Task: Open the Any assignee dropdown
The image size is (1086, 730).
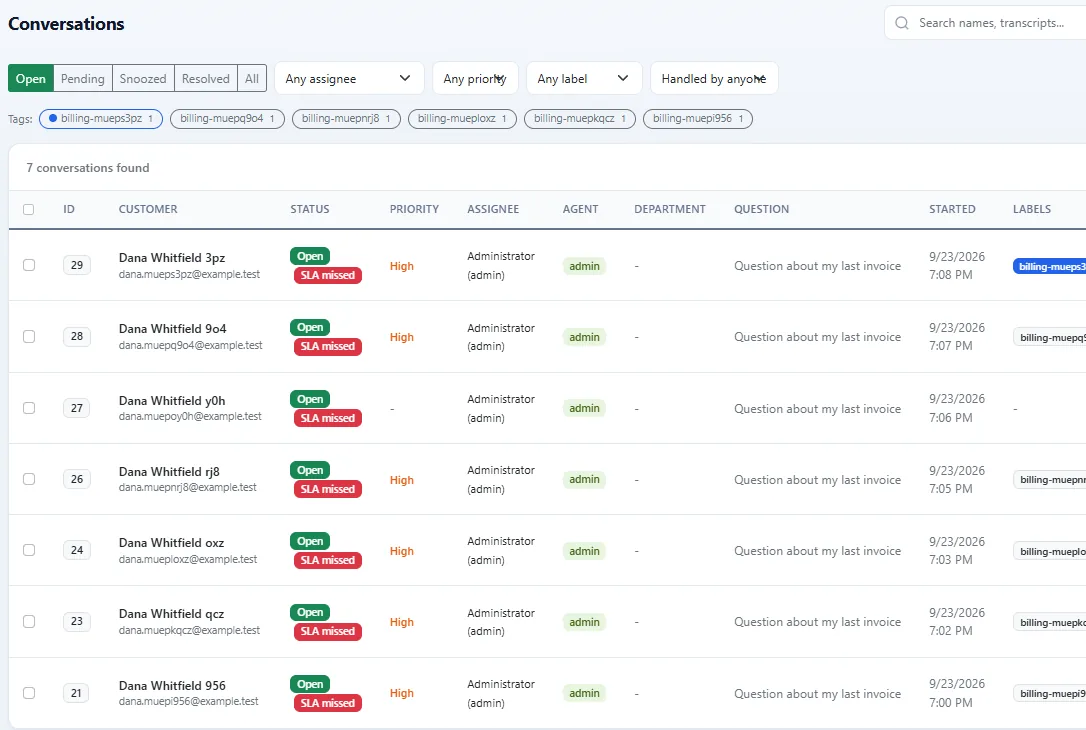Action: pyautogui.click(x=349, y=78)
